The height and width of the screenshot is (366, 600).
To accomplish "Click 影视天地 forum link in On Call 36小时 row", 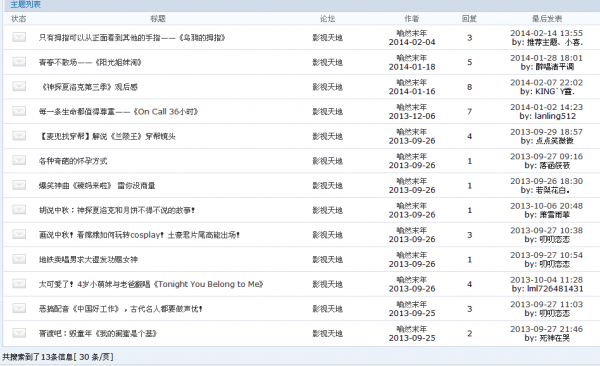I will tap(328, 111).
